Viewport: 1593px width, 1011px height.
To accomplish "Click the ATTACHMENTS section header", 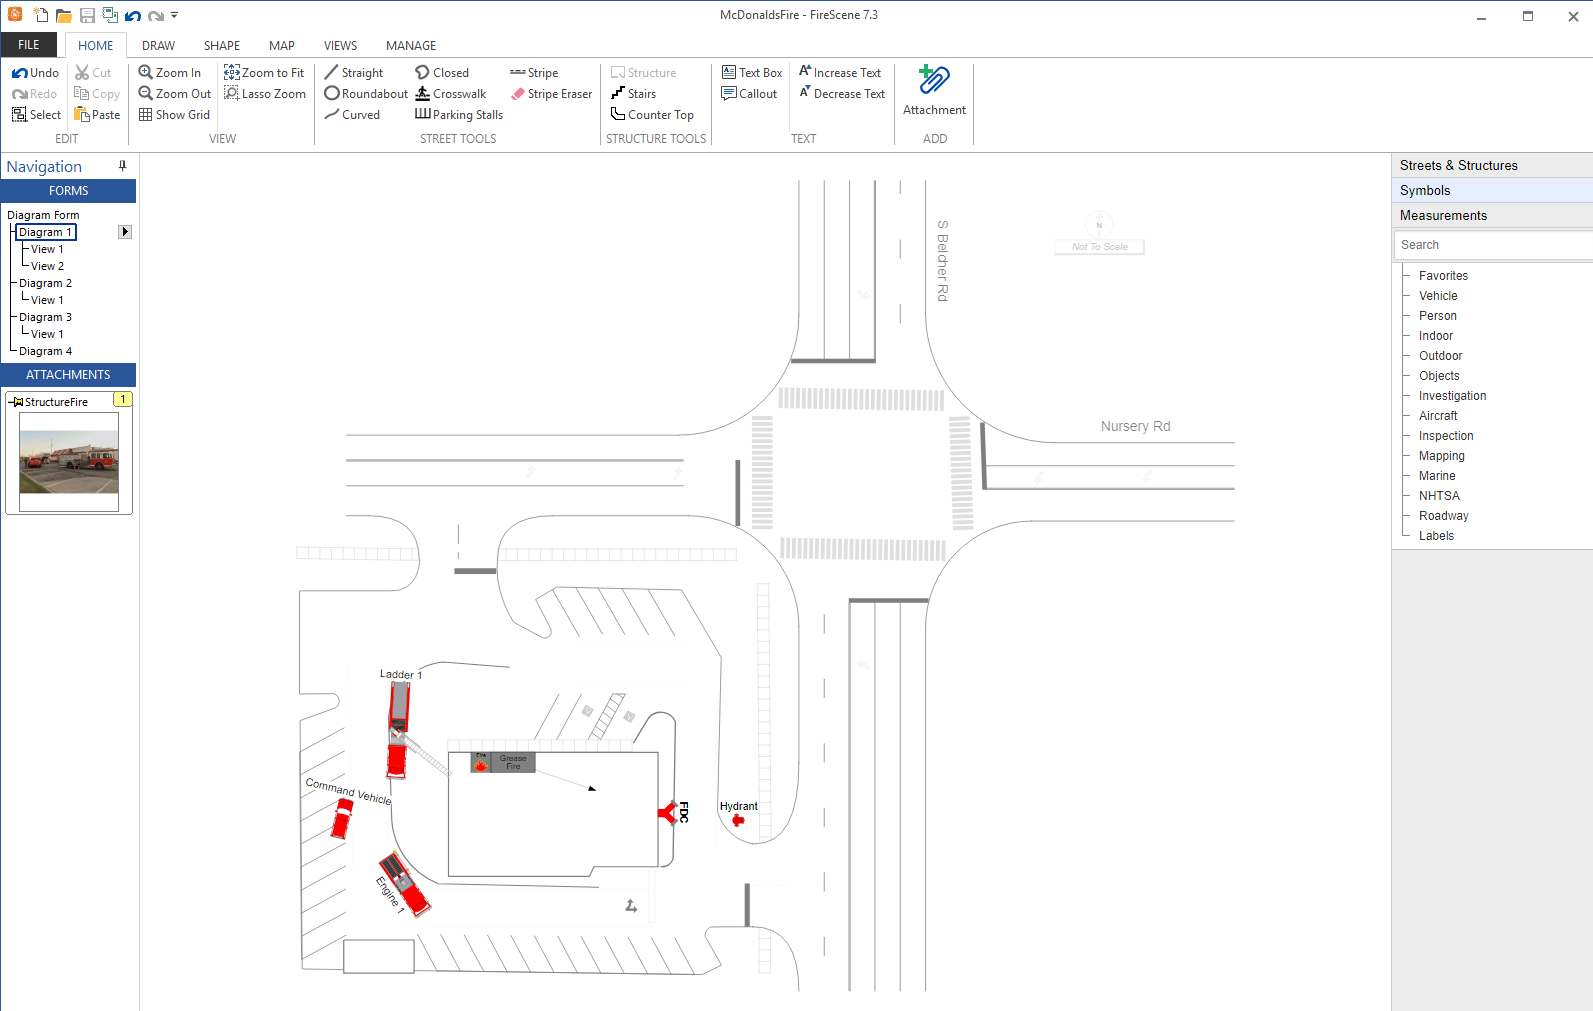I will coord(68,375).
